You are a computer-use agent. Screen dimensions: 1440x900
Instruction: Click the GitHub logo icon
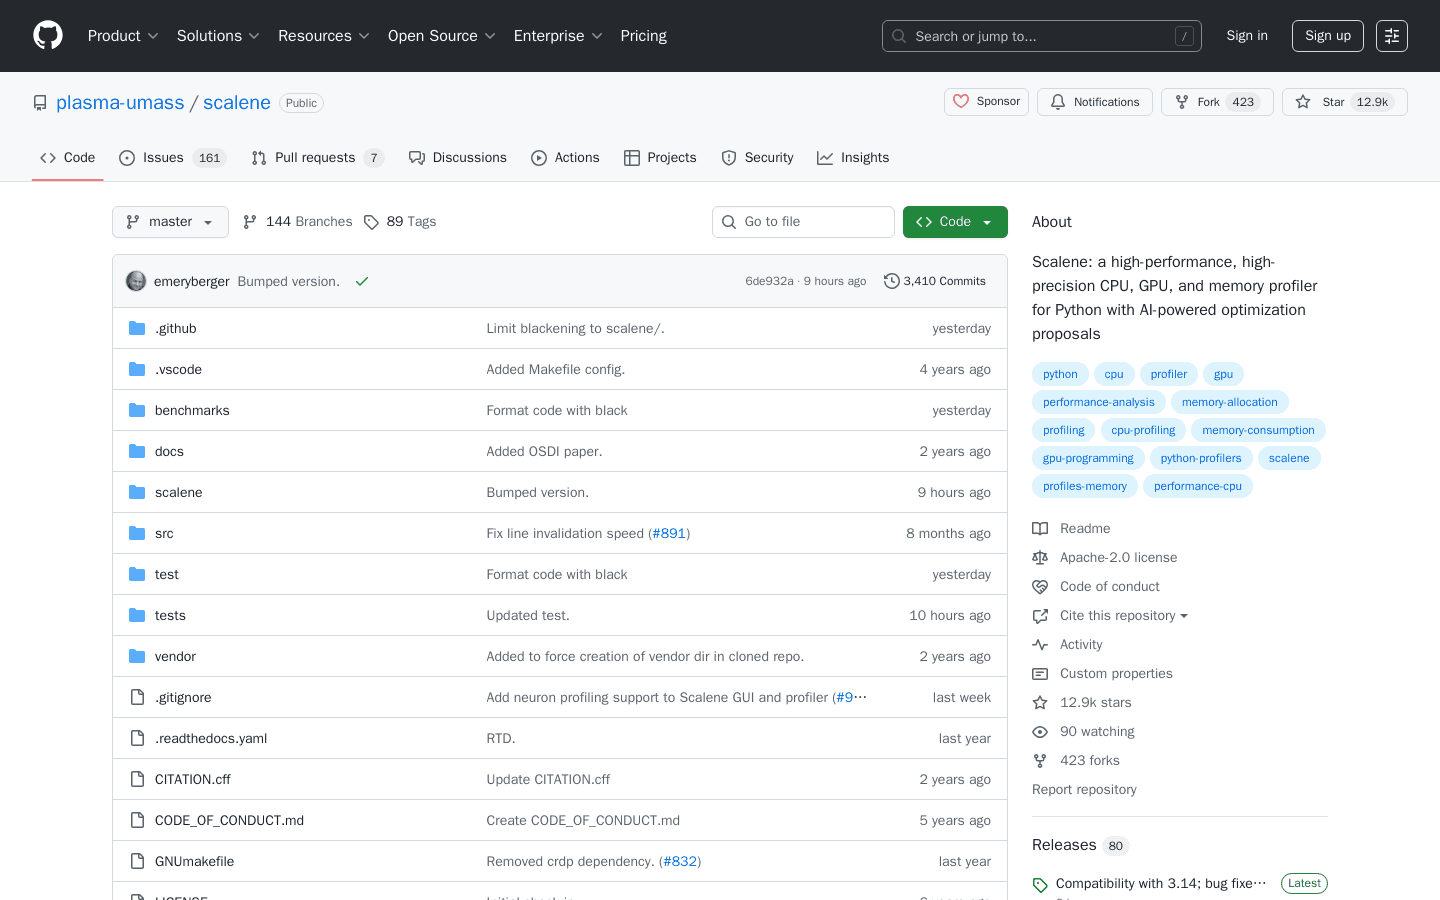[48, 36]
